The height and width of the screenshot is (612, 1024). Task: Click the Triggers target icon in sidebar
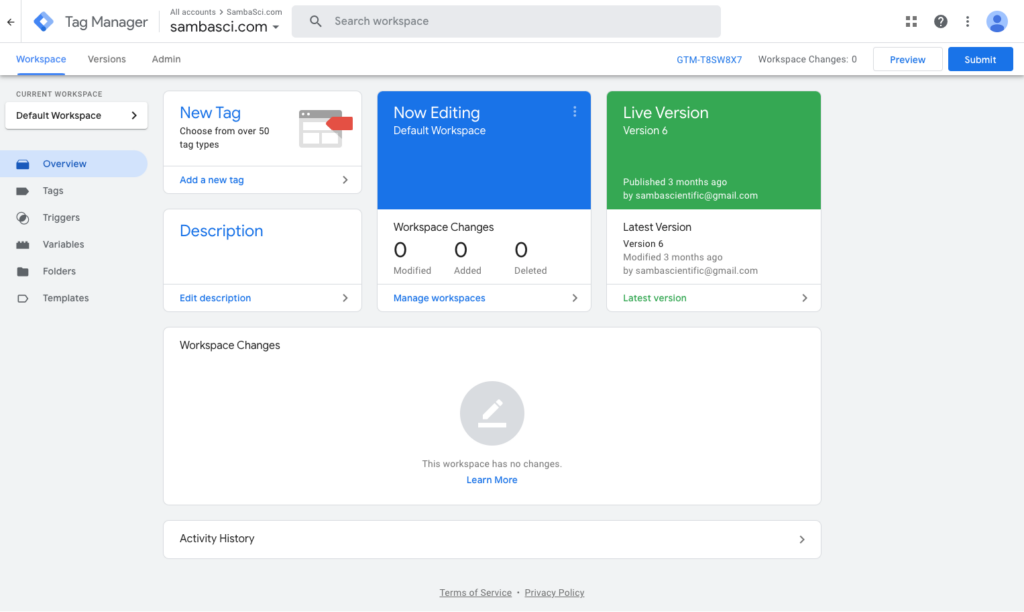coord(23,217)
